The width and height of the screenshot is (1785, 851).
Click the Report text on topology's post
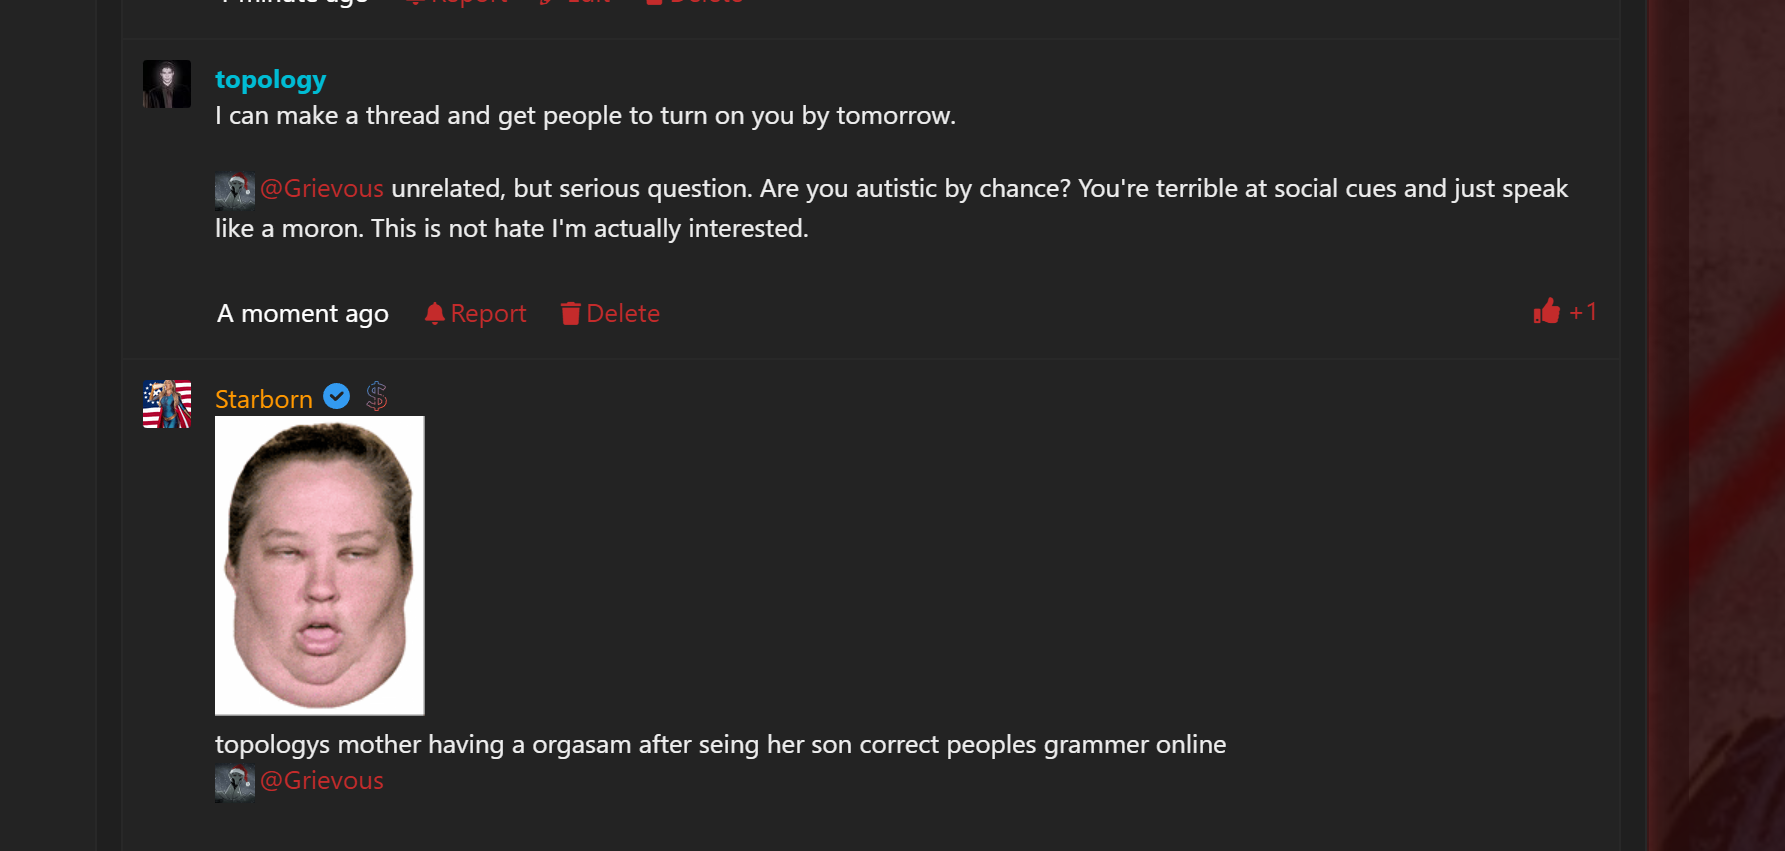pos(488,314)
